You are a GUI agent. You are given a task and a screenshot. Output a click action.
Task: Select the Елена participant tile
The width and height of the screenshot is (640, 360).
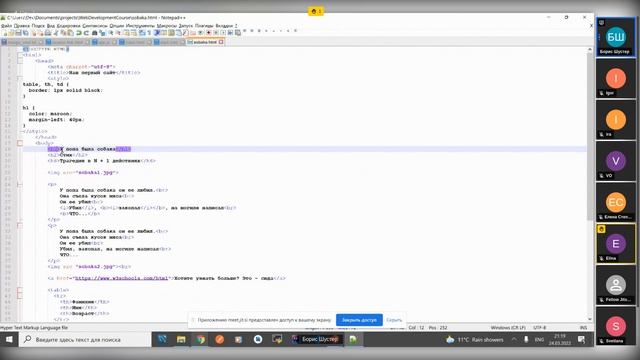pos(616,202)
